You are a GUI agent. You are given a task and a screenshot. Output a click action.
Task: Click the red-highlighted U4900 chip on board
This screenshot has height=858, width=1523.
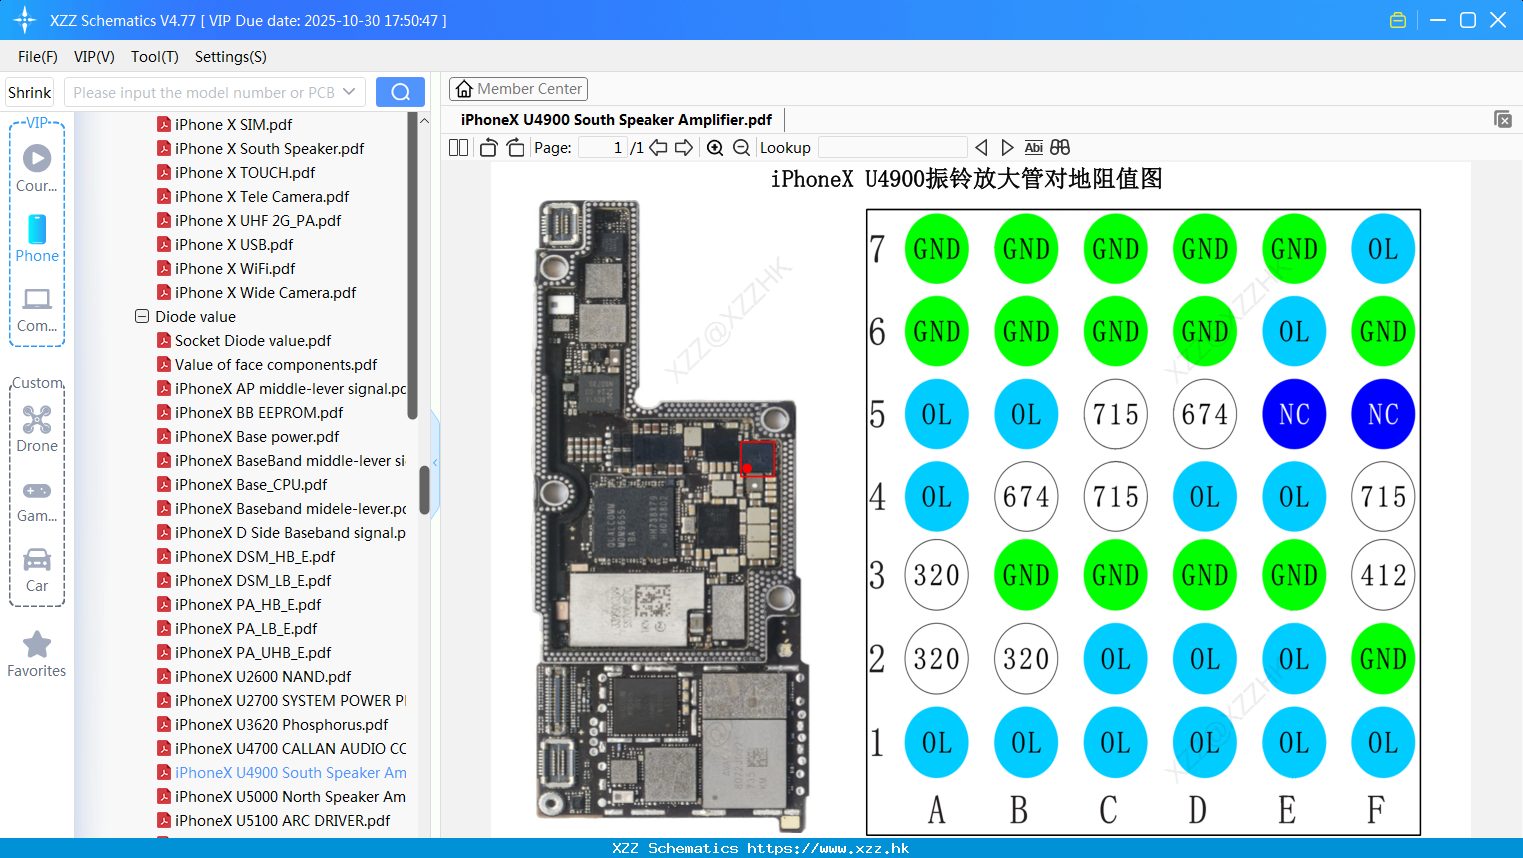click(757, 459)
